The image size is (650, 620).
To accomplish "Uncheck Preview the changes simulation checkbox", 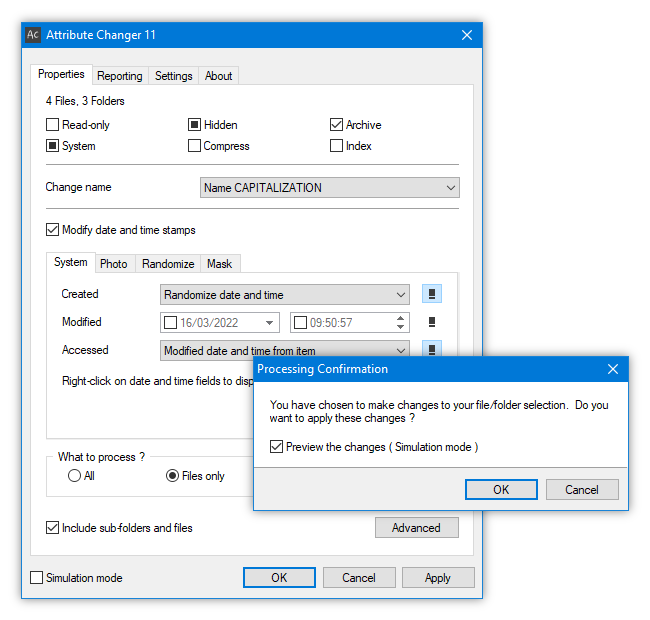I will coord(276,447).
